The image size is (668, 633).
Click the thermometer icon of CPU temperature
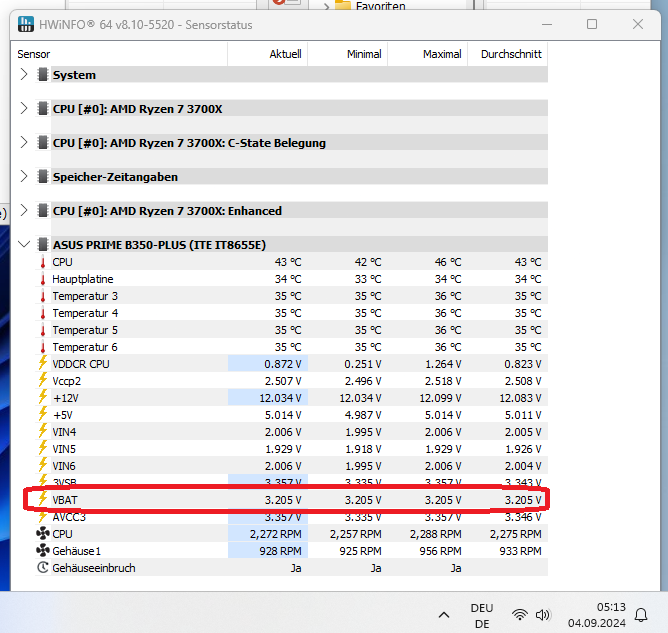[x=43, y=262]
